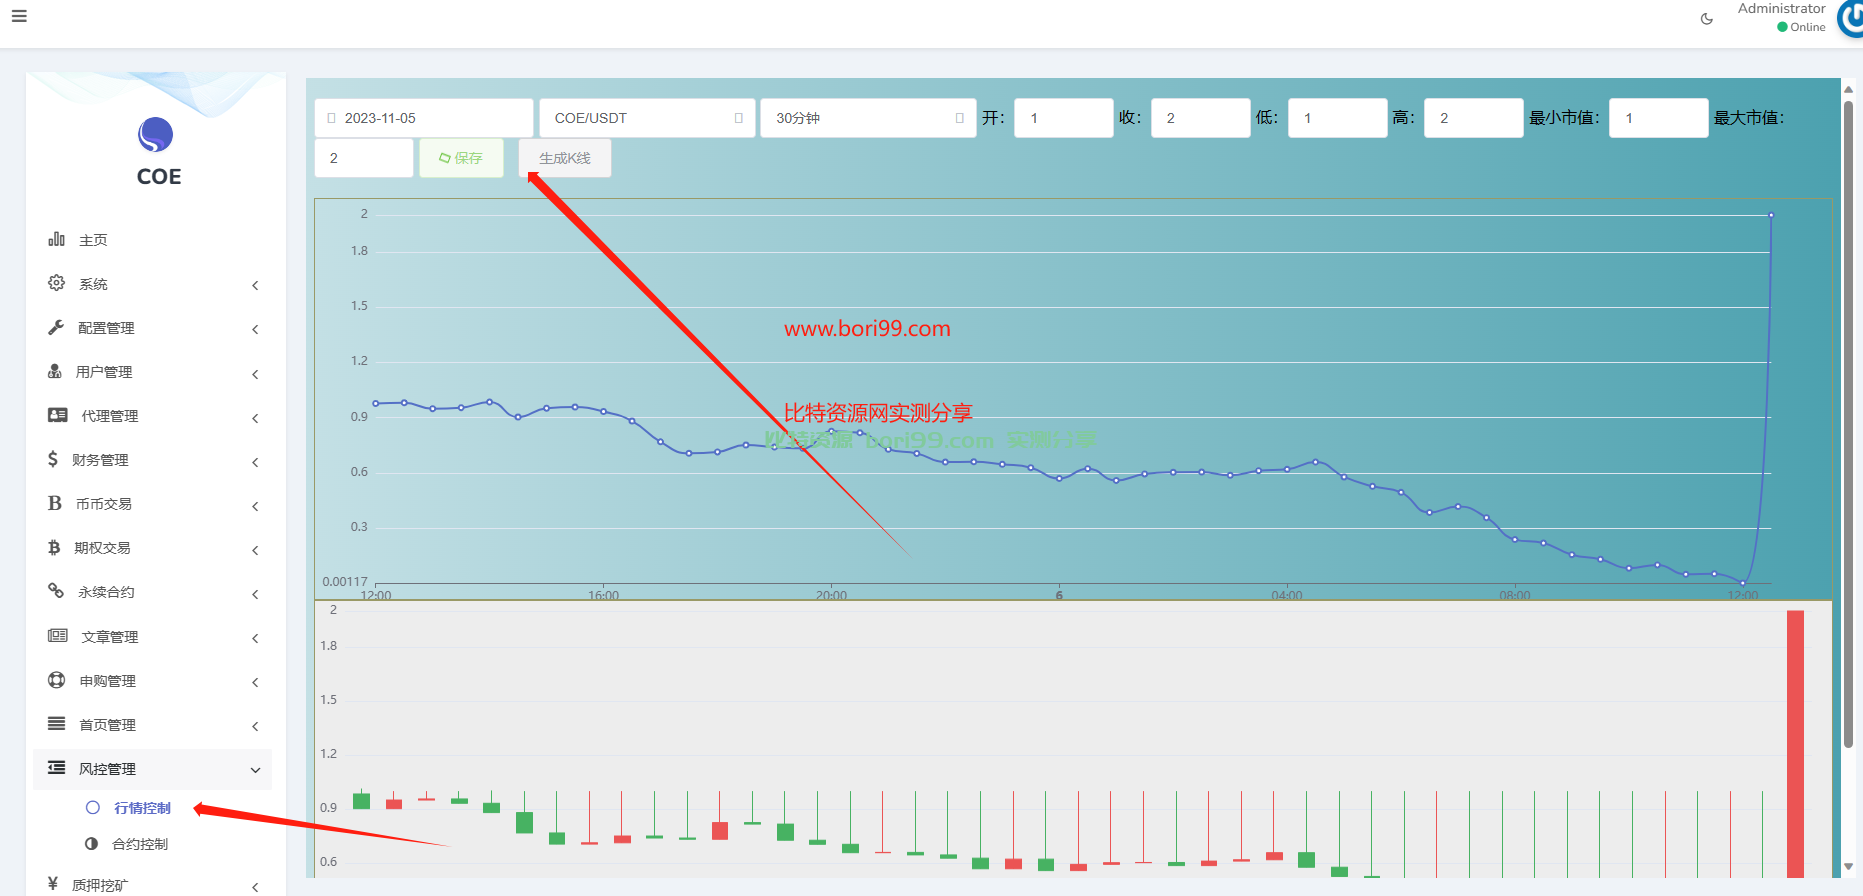Viewport: 1863px width, 896px height.
Task: Expand the 文章管理 menu chevron
Action: point(256,638)
